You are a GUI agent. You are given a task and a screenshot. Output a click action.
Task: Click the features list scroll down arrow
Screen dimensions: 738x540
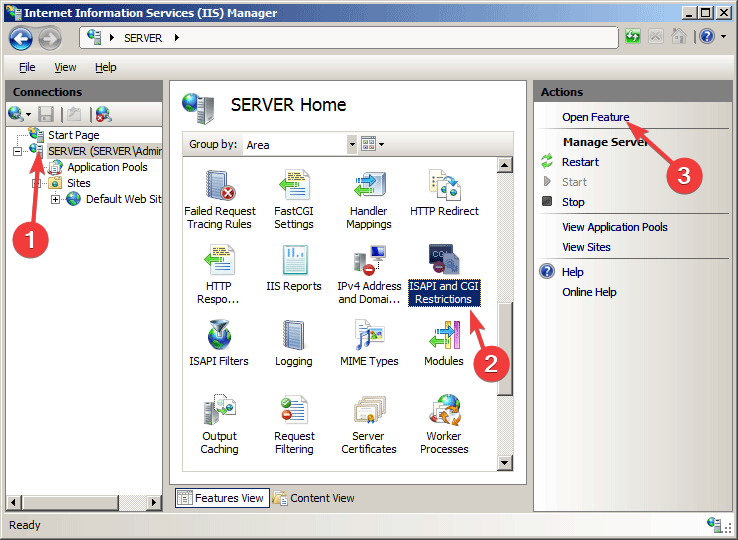click(505, 463)
